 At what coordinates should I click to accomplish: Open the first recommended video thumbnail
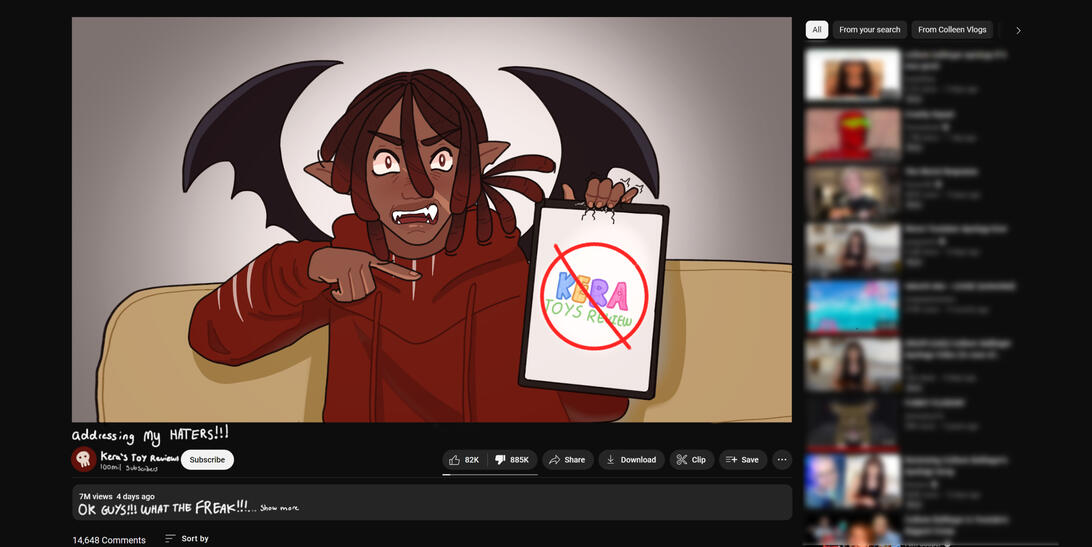click(x=852, y=76)
